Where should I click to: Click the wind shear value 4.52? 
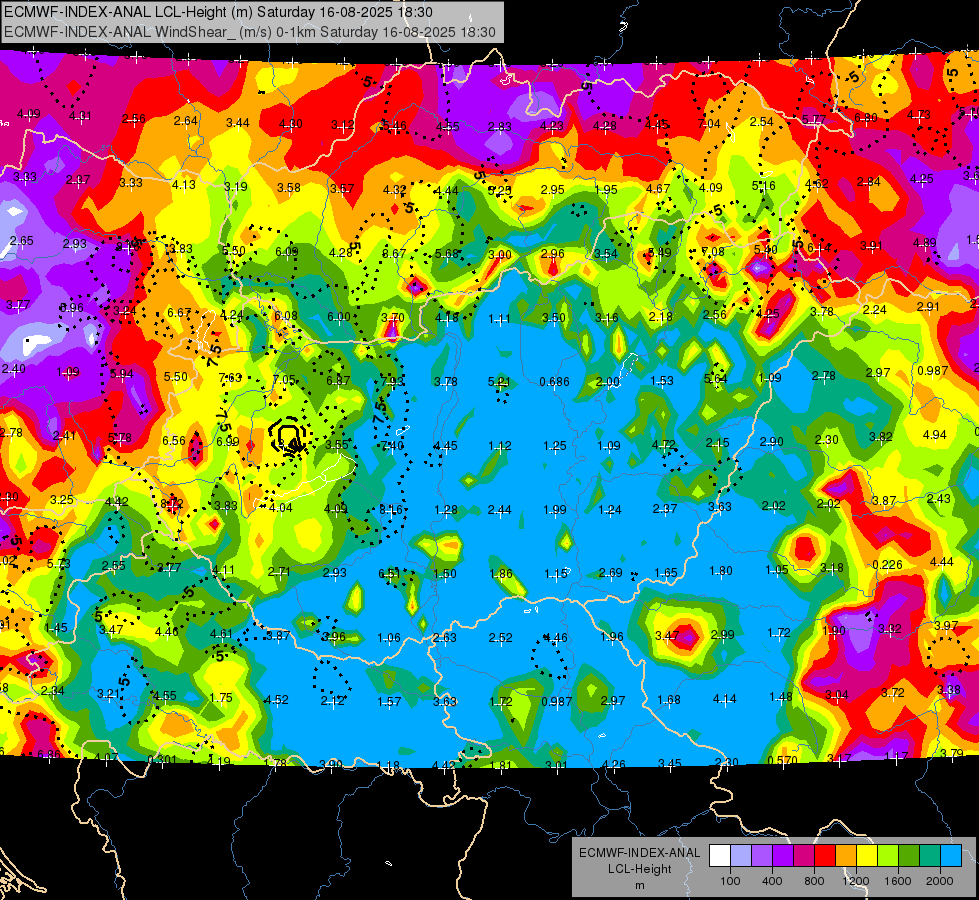pyautogui.click(x=276, y=700)
